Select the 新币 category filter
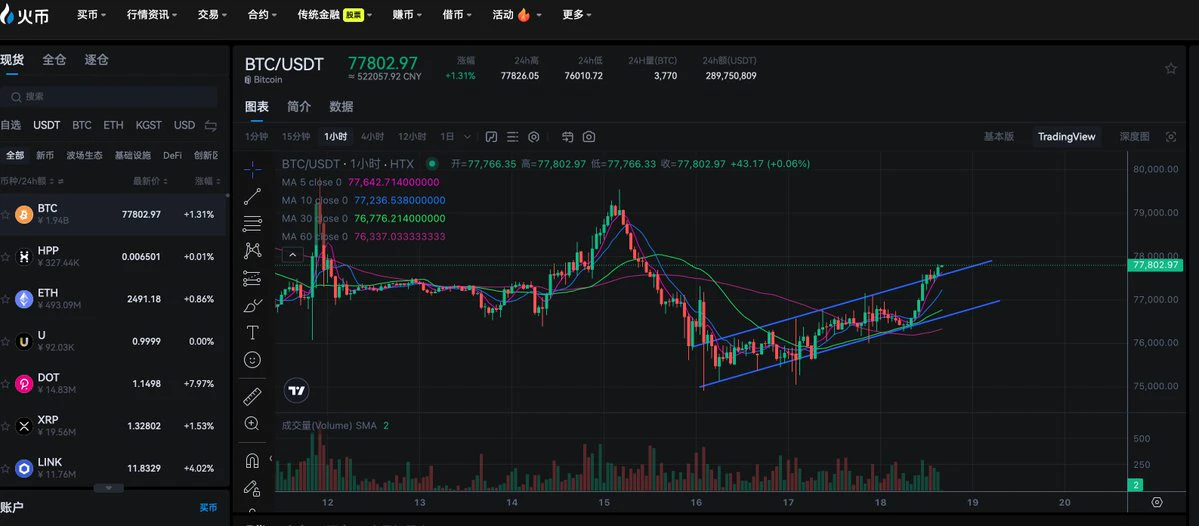The image size is (1199, 526). pyautogui.click(x=45, y=155)
